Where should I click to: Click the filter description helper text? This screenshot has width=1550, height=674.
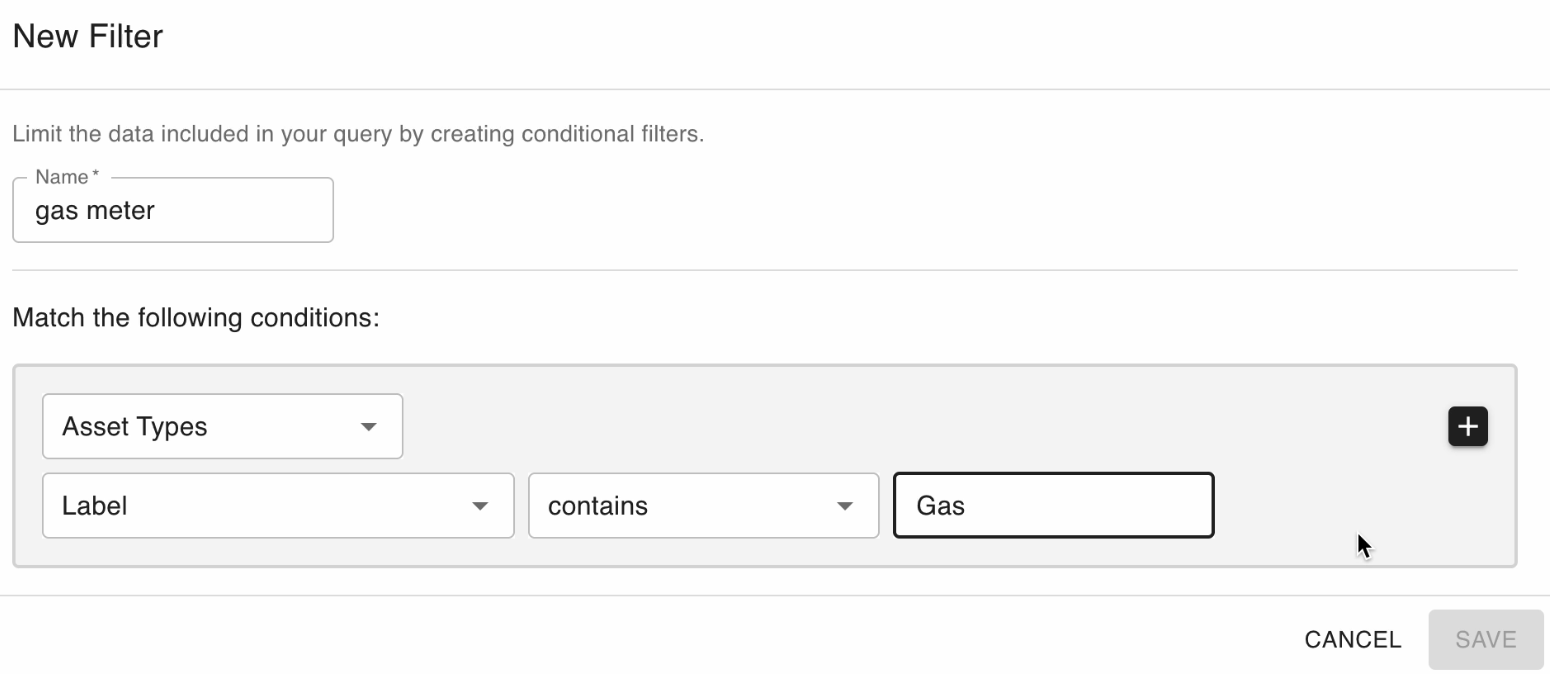coord(358,134)
